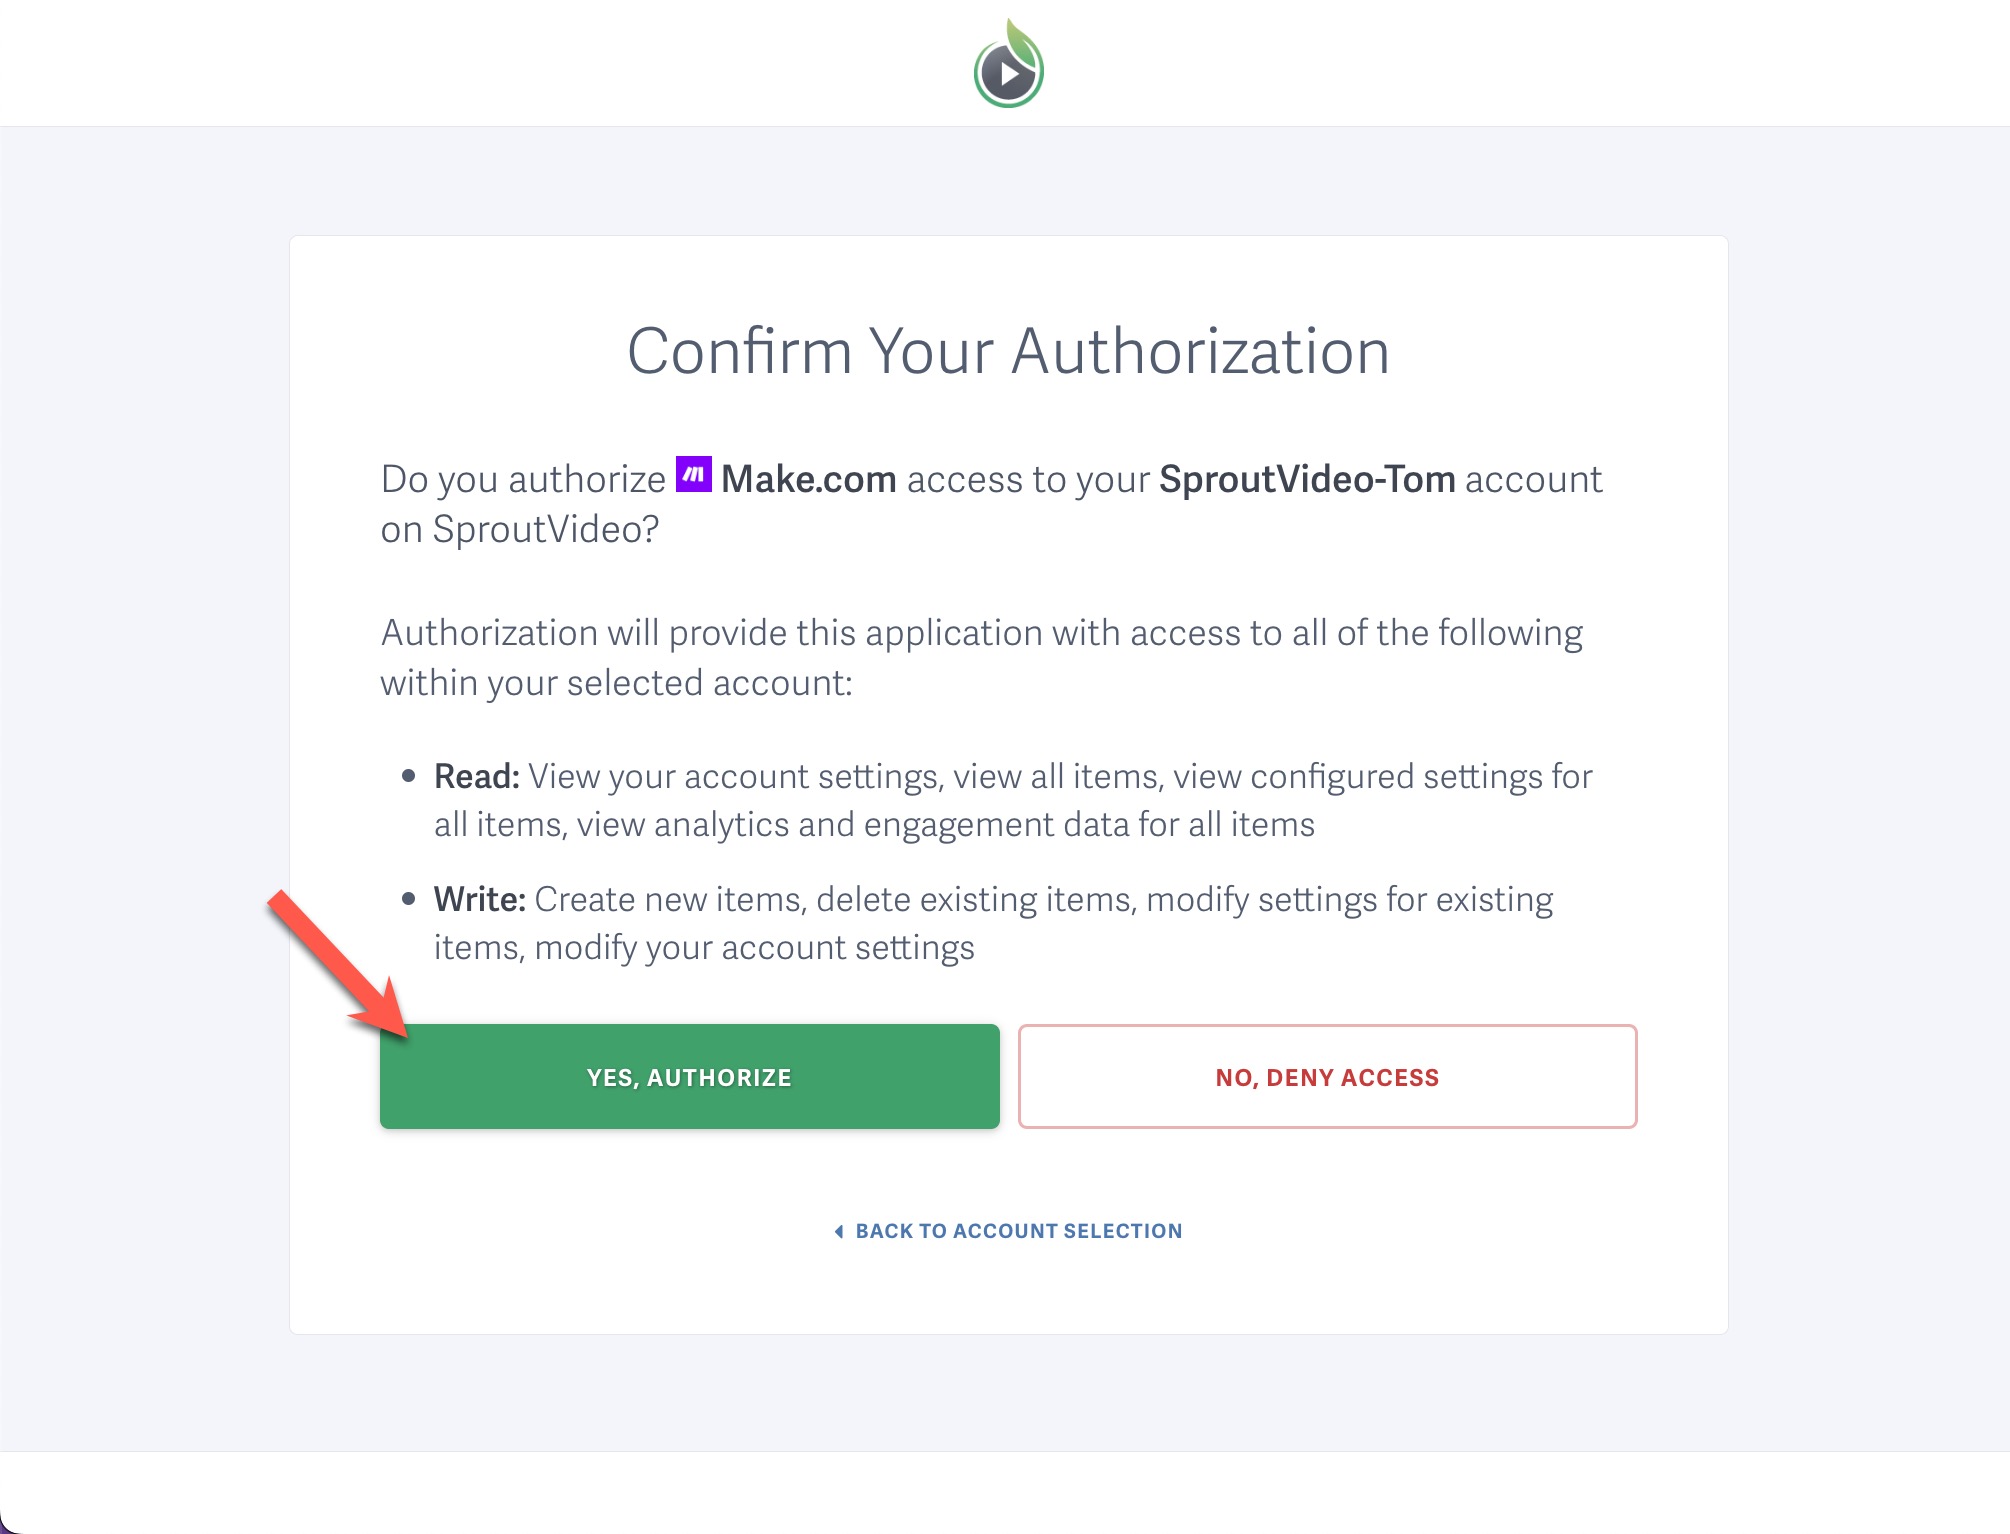The width and height of the screenshot is (2010, 1534).
Task: Authorize Make.com with Yes, Authorize
Action: tap(689, 1077)
